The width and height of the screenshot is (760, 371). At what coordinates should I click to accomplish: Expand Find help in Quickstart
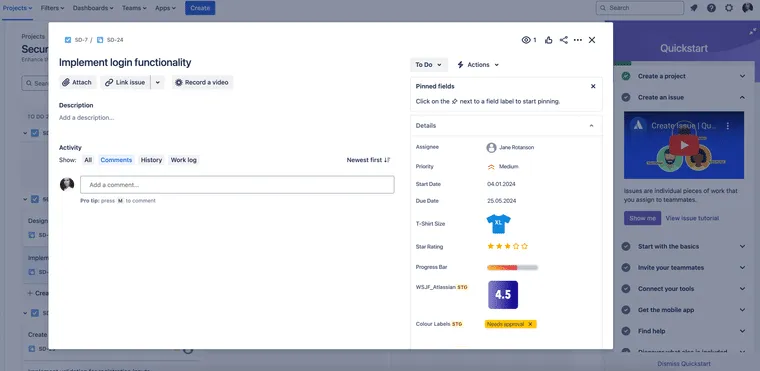[742, 331]
